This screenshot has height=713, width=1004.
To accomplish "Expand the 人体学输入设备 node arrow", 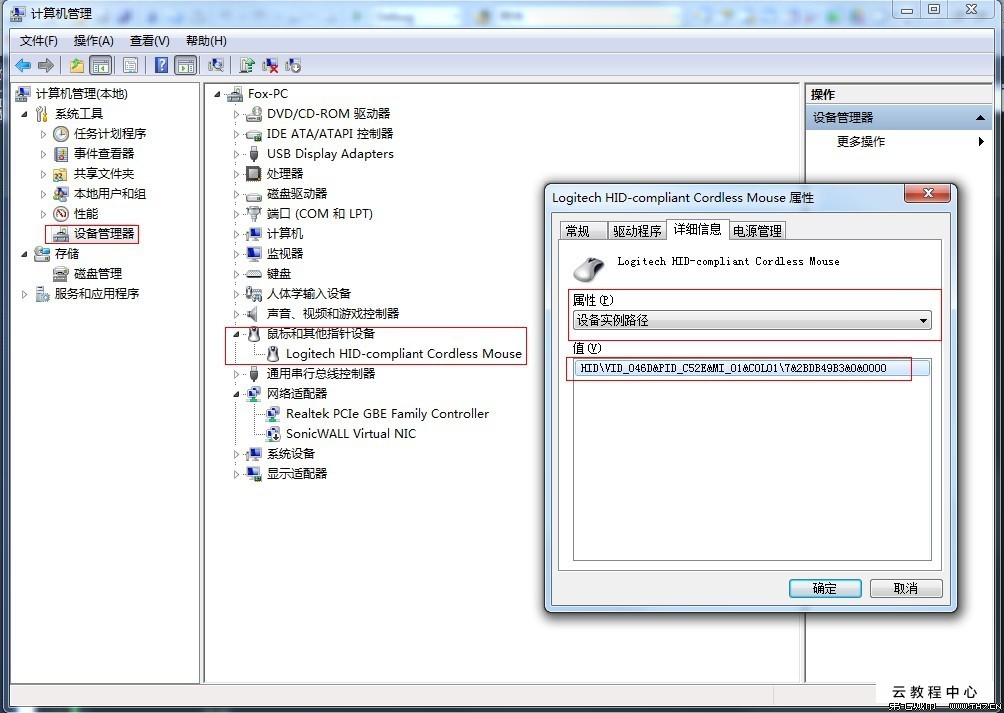I will tap(236, 294).
